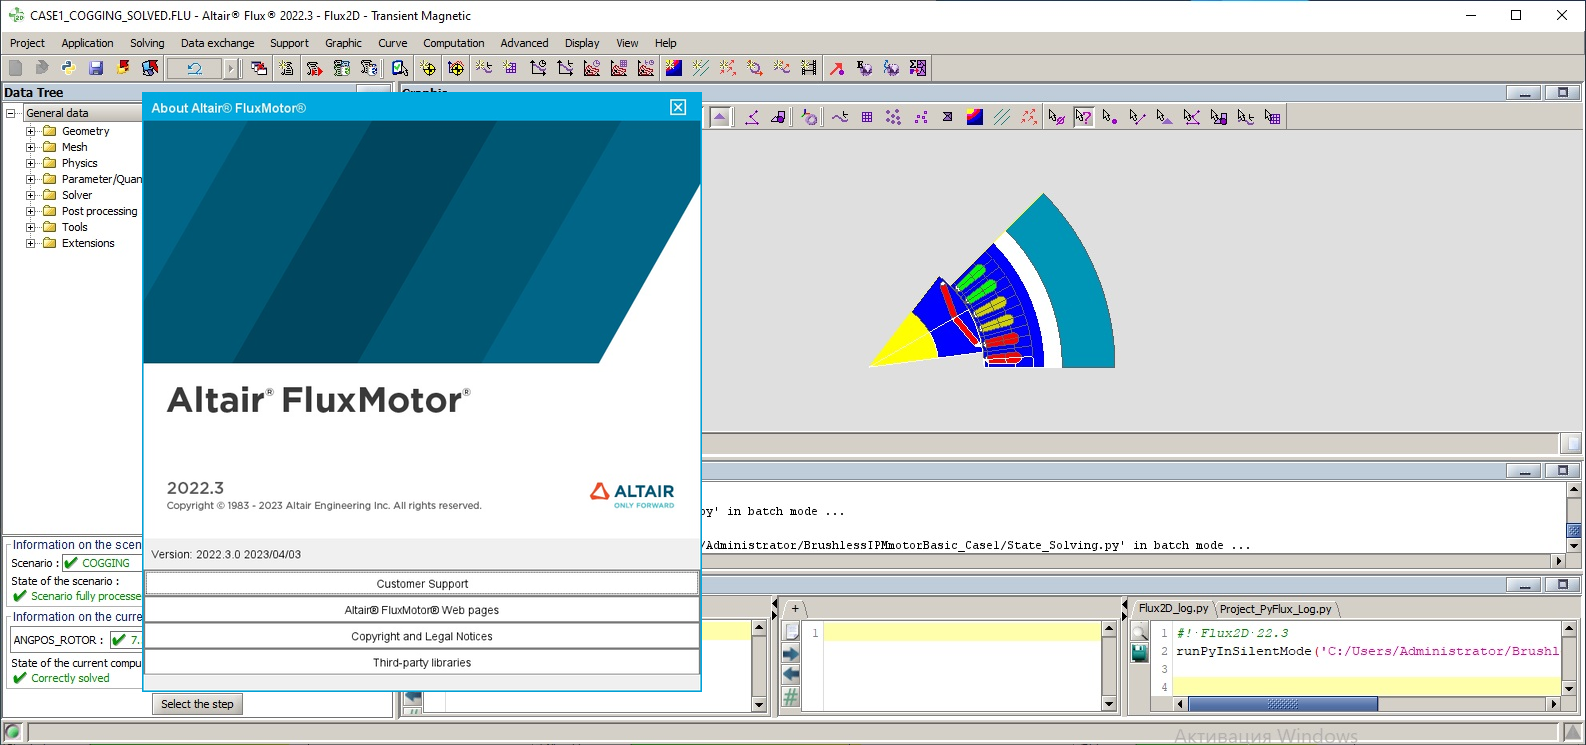Click the green hash comment icon
Image resolution: width=1586 pixels, height=745 pixels.
coord(791,697)
